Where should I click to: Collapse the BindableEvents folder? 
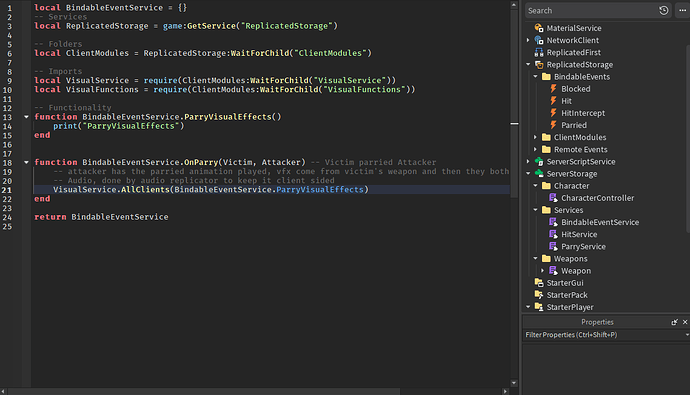pos(535,77)
